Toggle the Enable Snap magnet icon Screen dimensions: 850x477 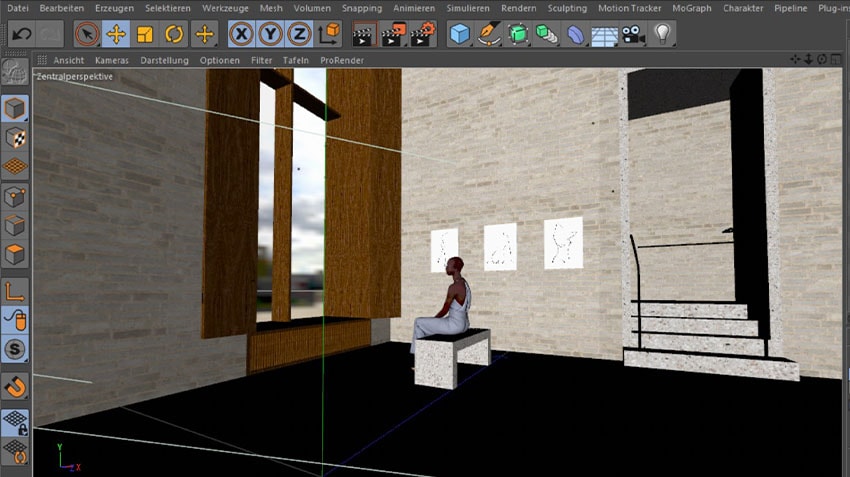15,387
